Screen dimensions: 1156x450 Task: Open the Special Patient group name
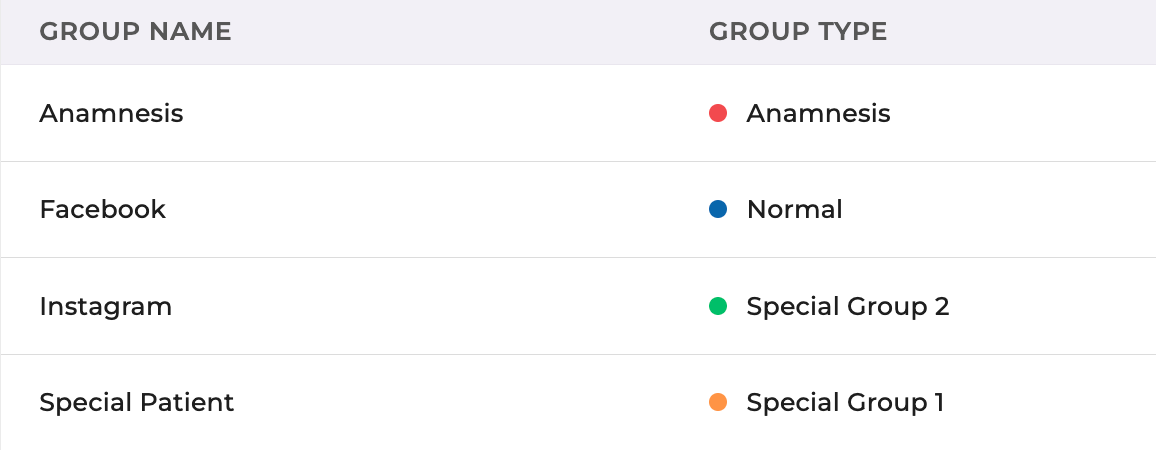pos(136,402)
